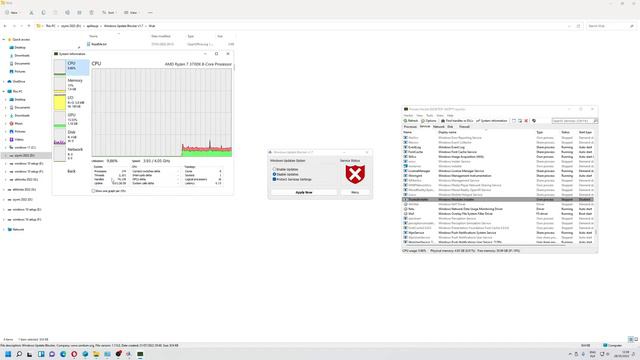Select the Disable Updates radio button
This screenshot has width=640, height=360.
click(274, 174)
